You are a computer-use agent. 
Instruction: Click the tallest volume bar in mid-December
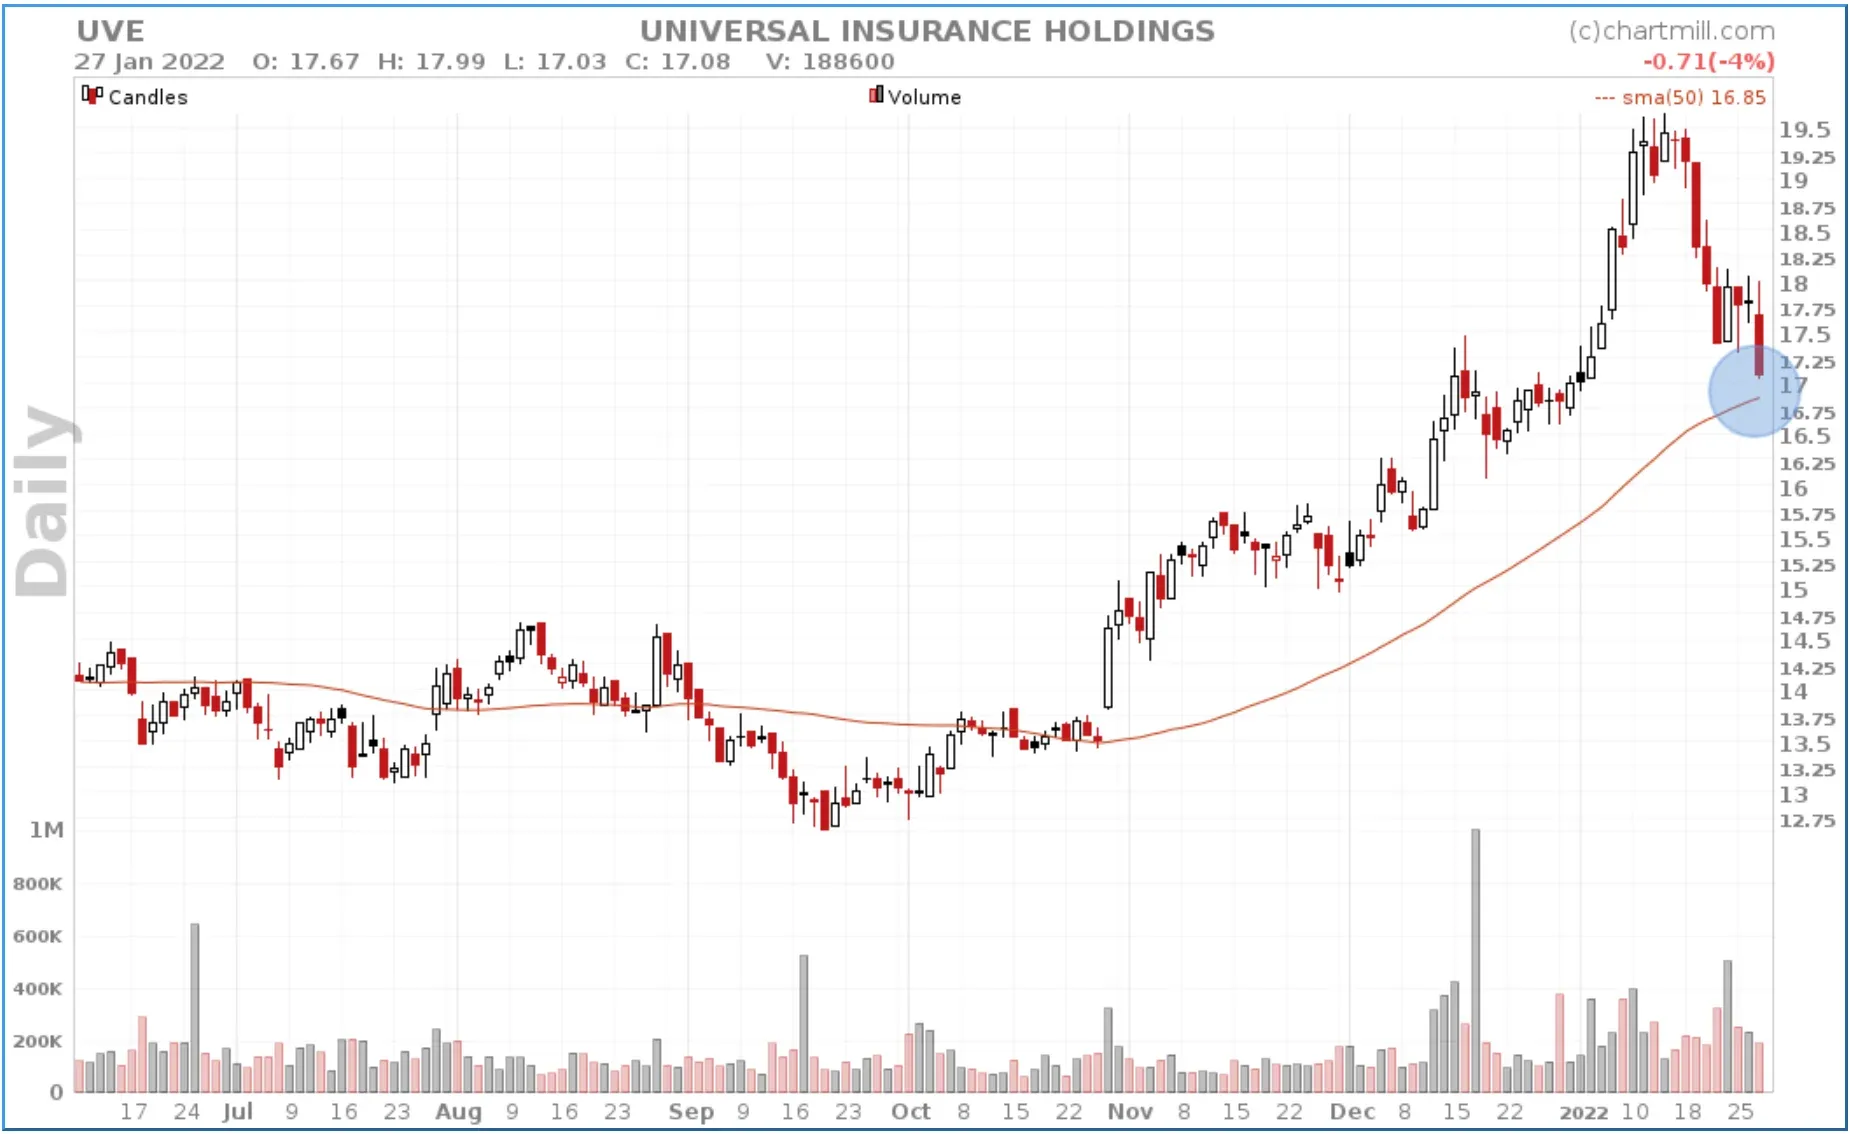click(x=1475, y=960)
